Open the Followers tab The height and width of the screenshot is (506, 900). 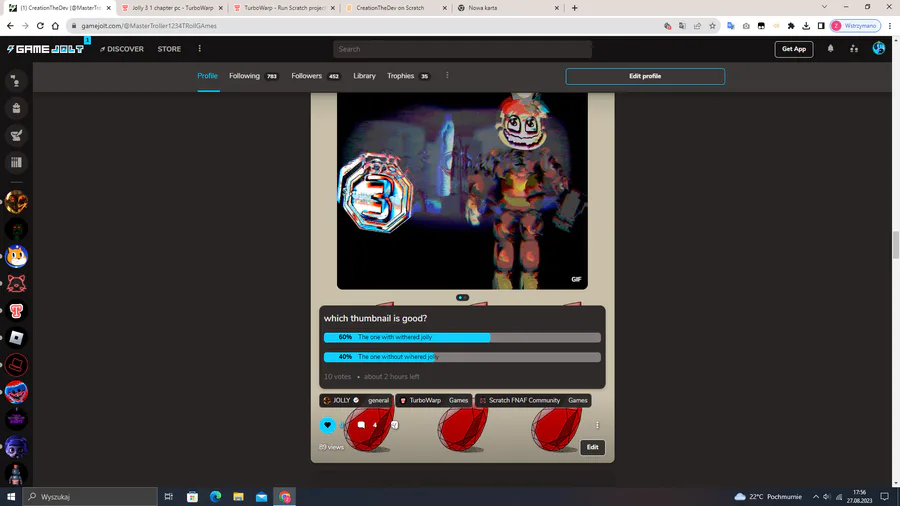(x=315, y=76)
